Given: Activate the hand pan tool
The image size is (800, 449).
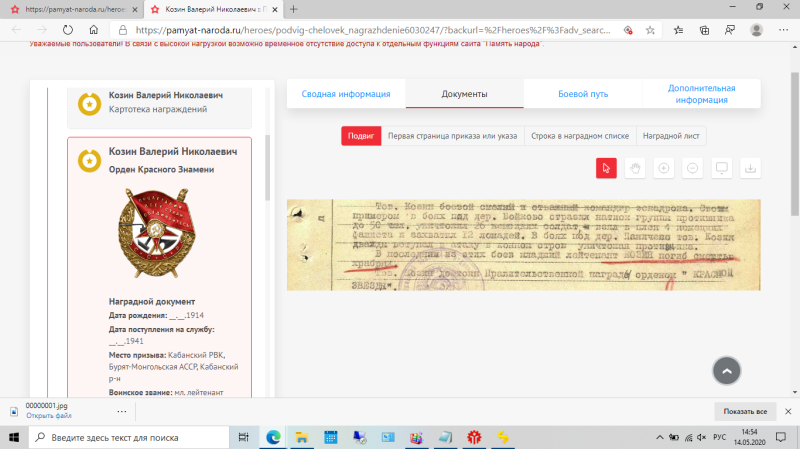Looking at the screenshot, I should click(635, 168).
